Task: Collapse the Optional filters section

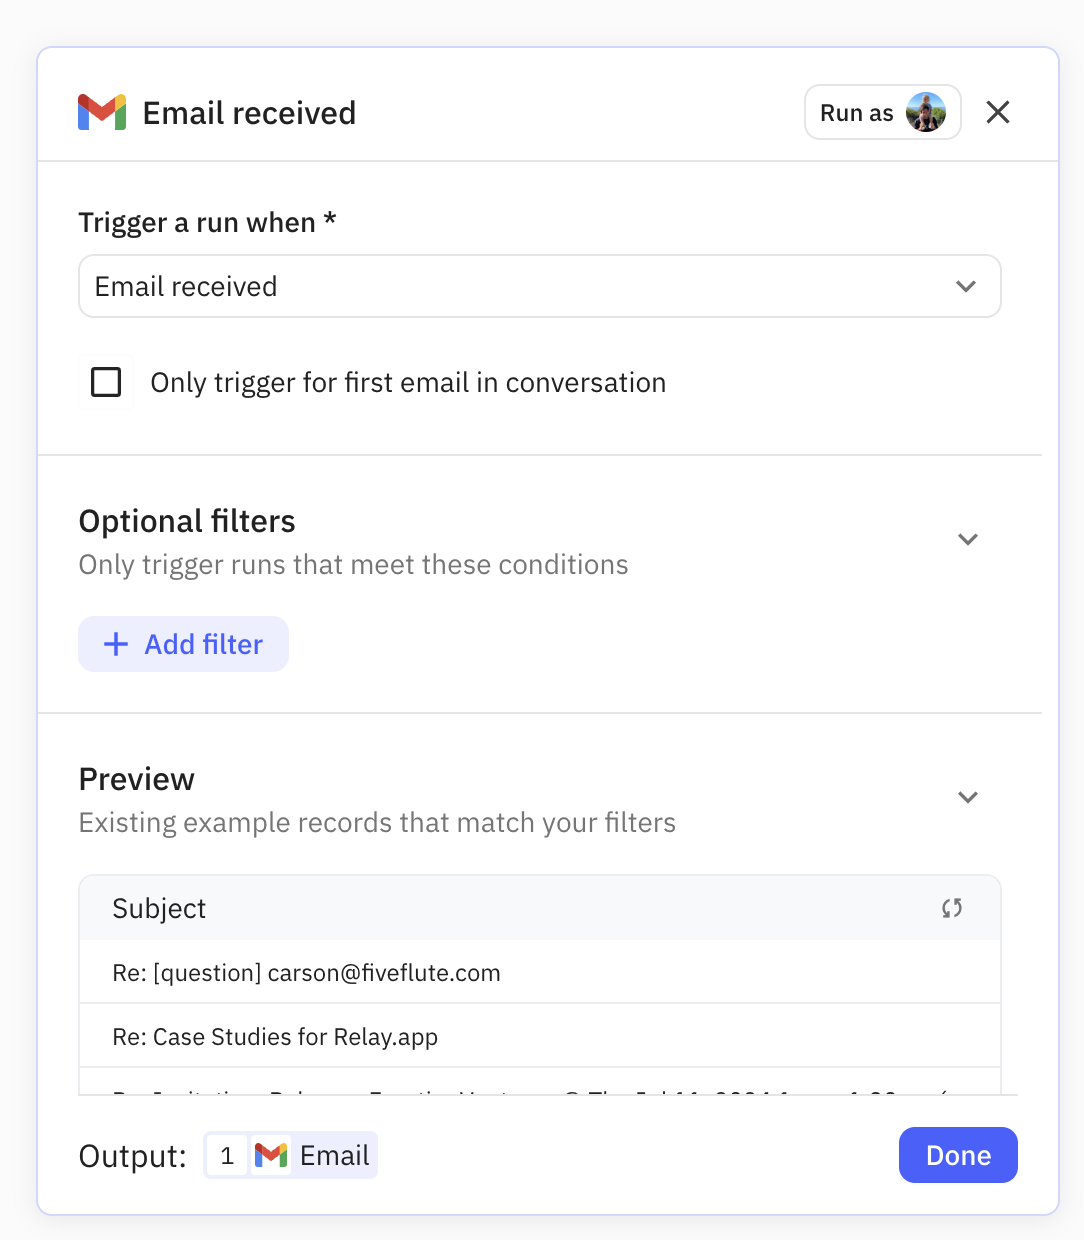Action: pos(967,540)
